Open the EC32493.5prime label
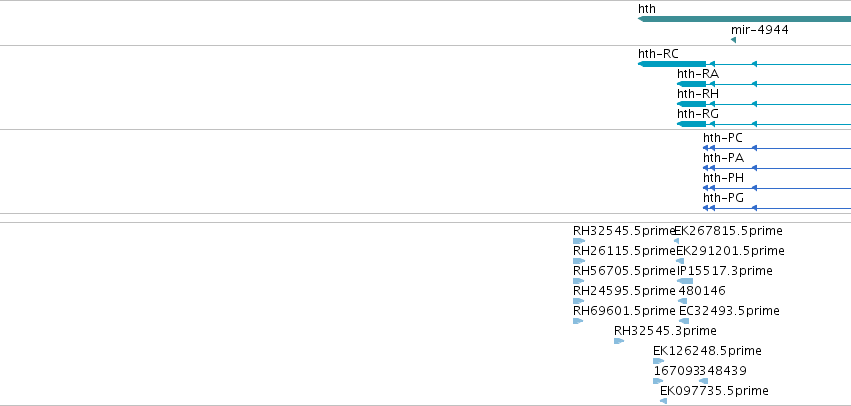851x406 pixels. point(729,311)
